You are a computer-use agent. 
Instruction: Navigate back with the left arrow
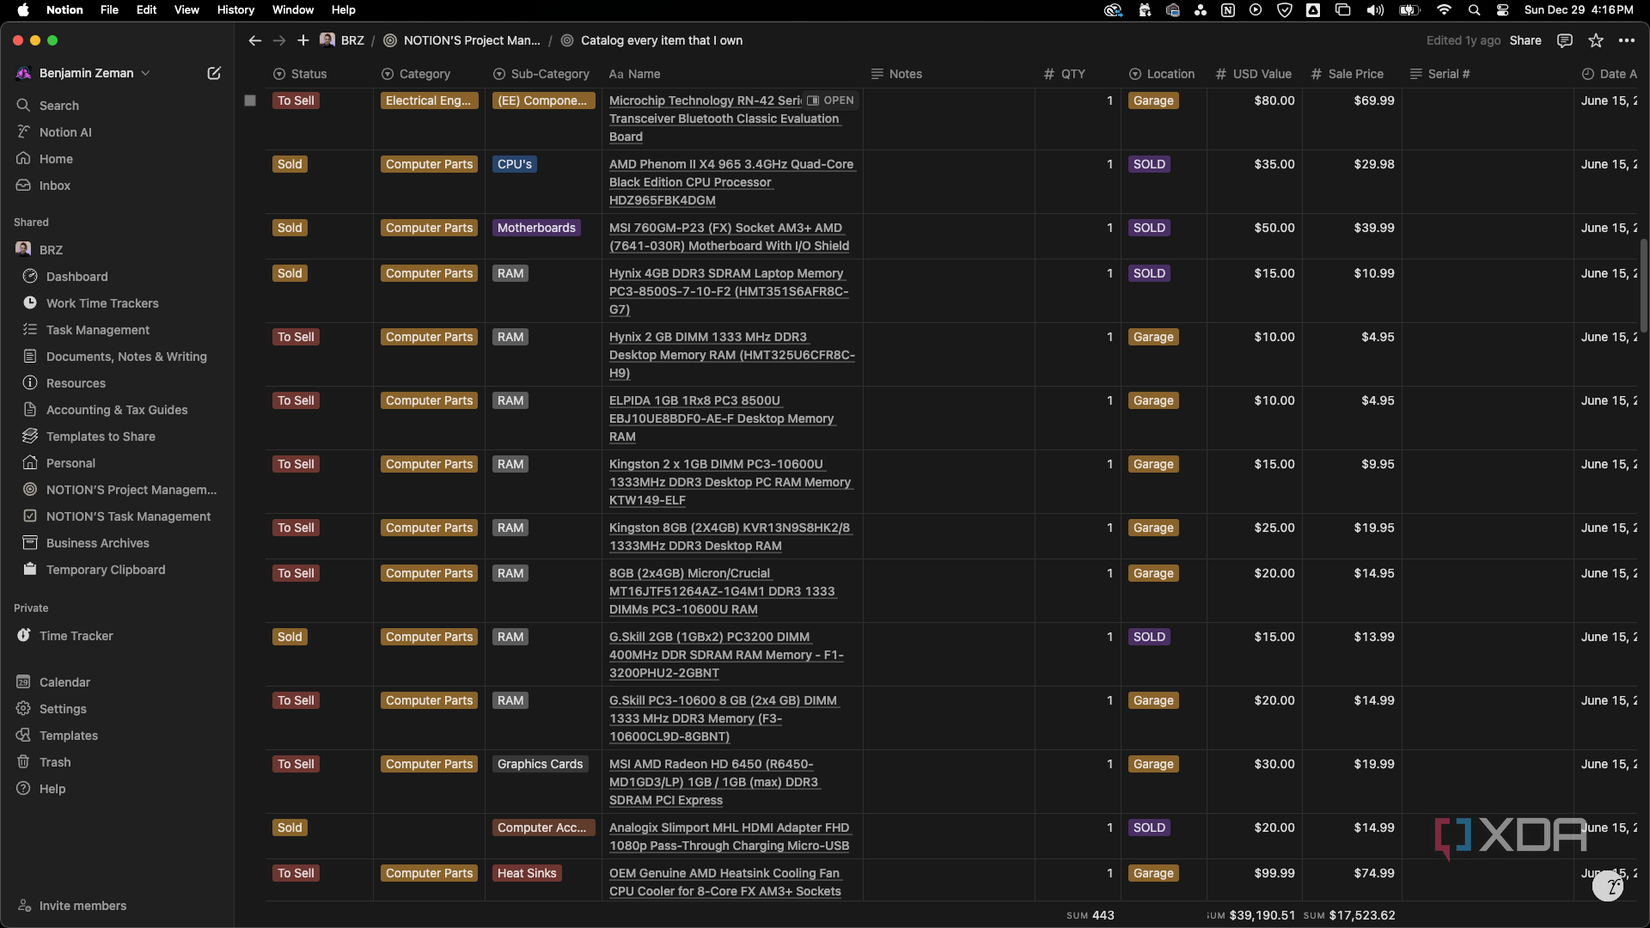pyautogui.click(x=254, y=41)
